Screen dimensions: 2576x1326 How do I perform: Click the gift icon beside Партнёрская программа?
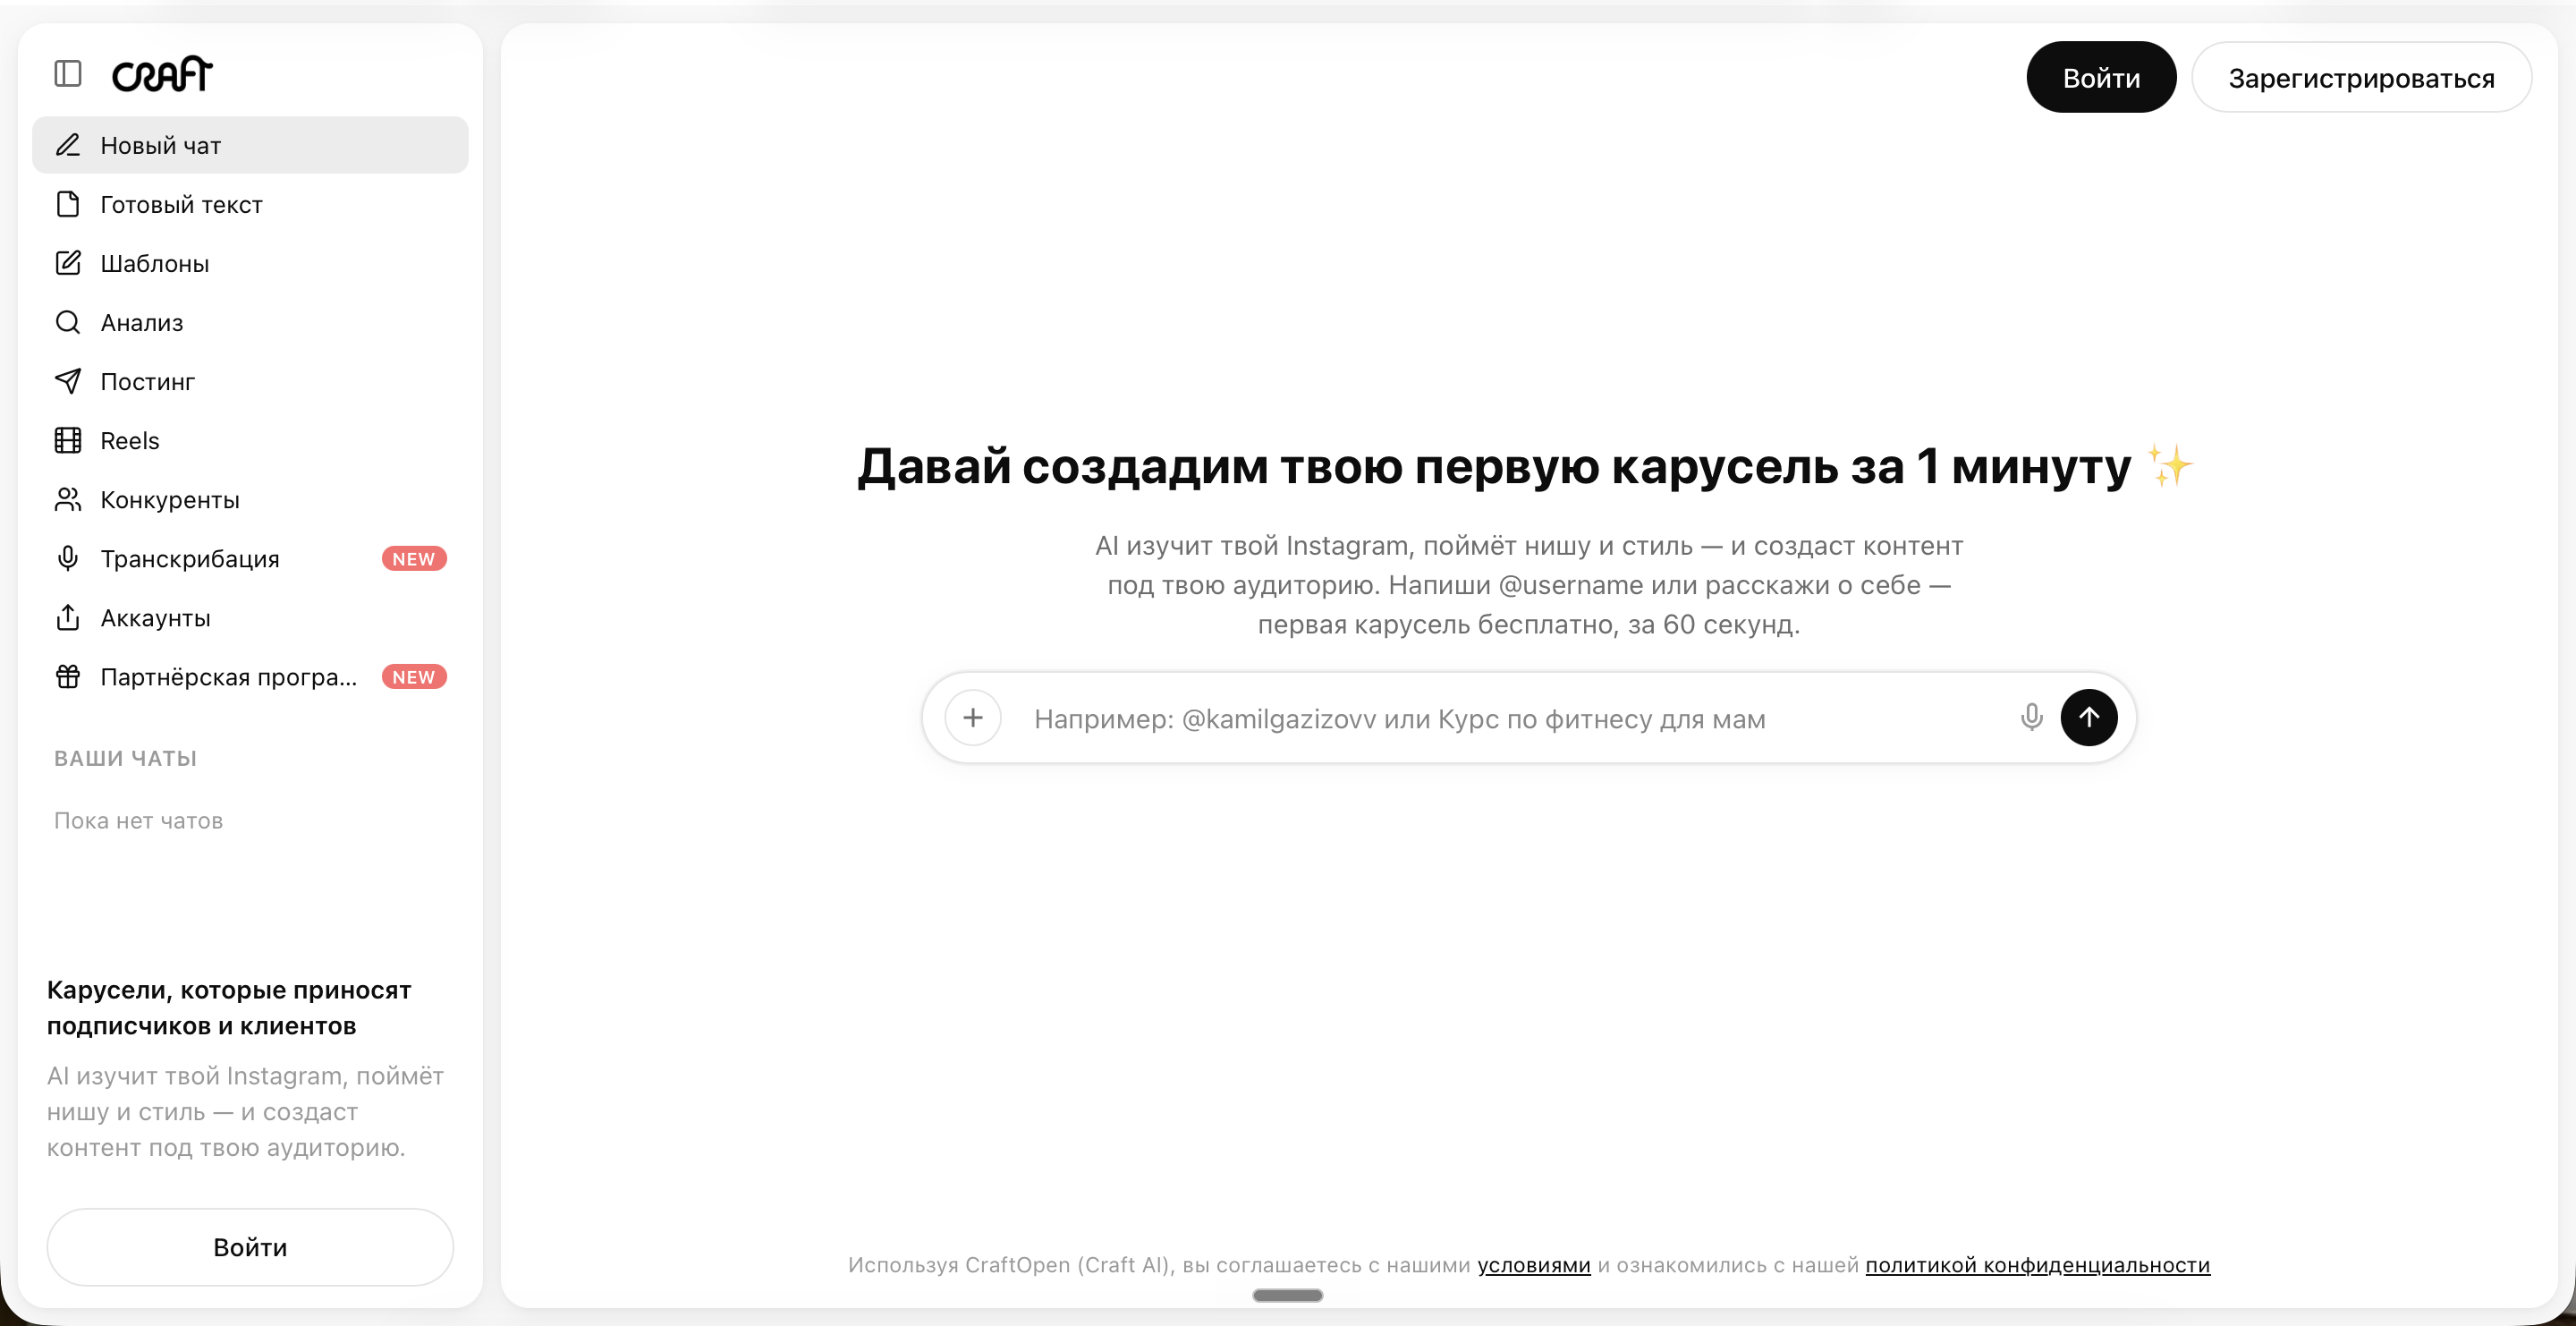click(x=68, y=676)
